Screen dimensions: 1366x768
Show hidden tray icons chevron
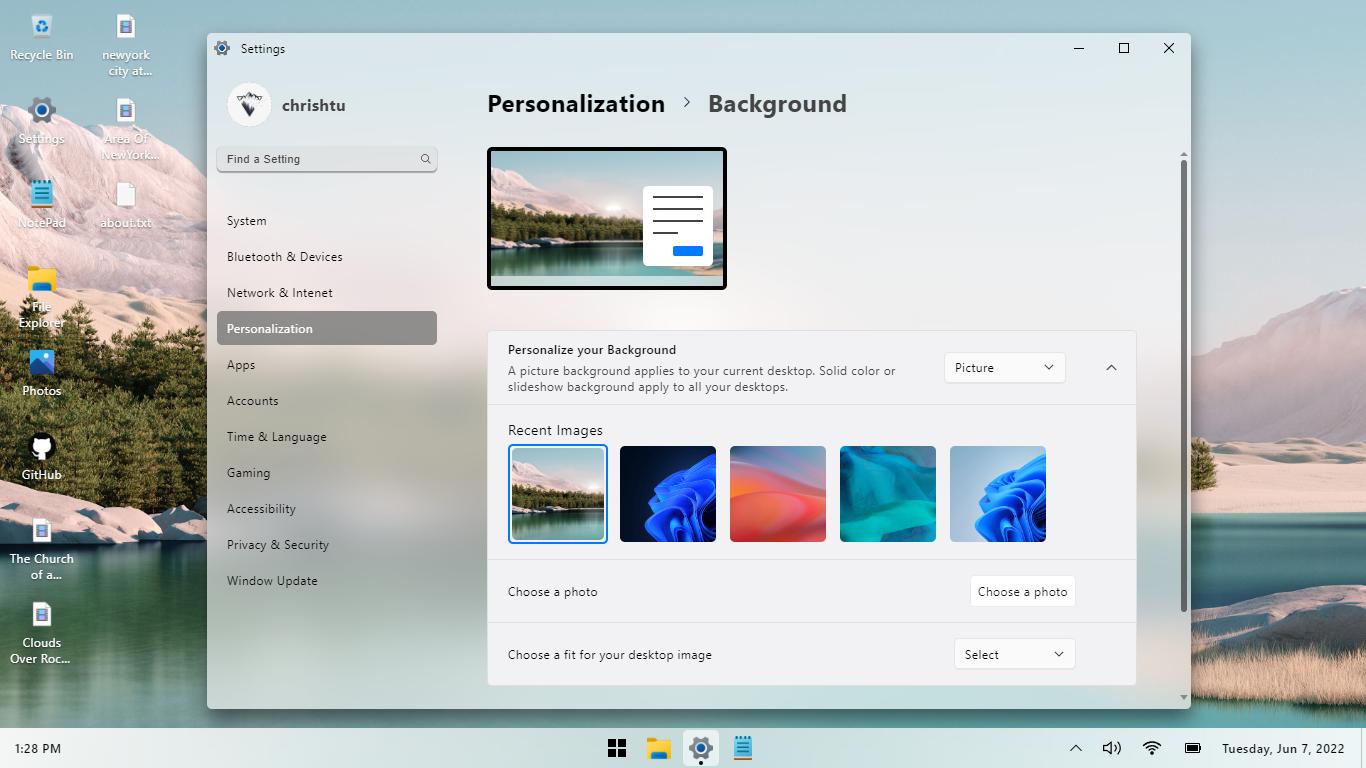(x=1076, y=748)
